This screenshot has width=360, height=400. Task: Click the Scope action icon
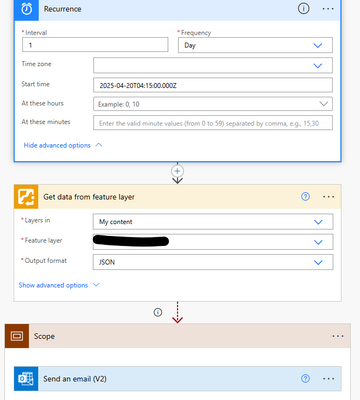17,336
